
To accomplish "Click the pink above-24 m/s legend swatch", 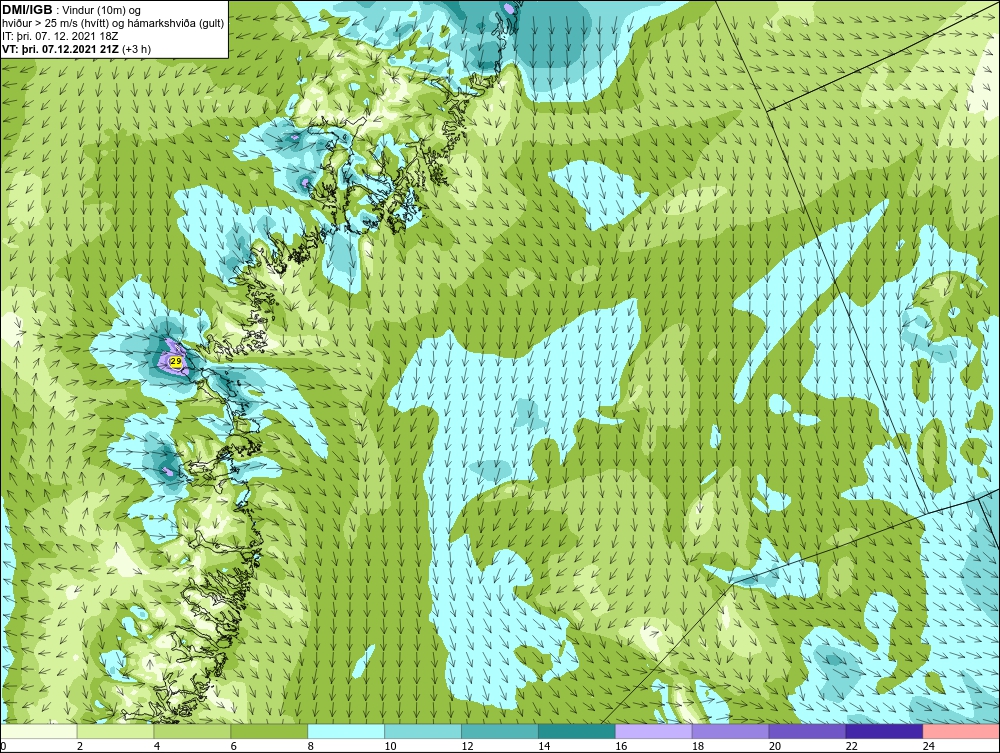I will click(961, 731).
